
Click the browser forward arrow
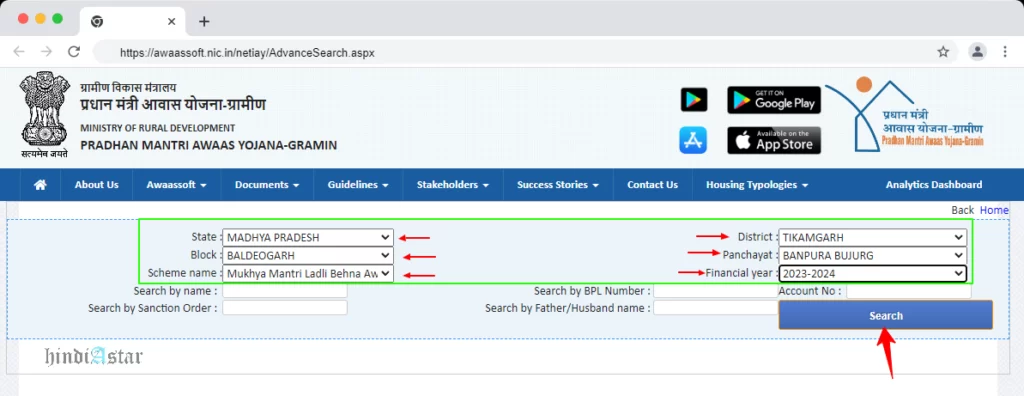[46, 52]
